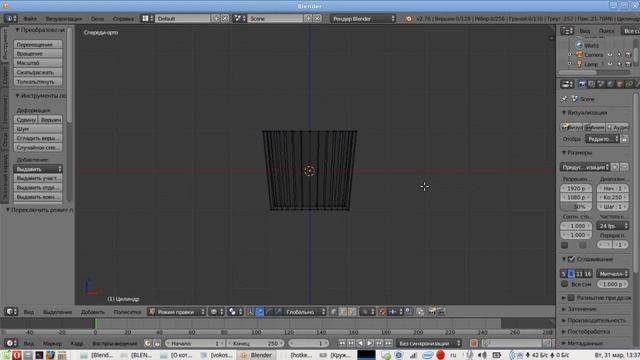640x360 pixels.
Task: Select the translate manipulator arrow
Action: [x=260, y=312]
